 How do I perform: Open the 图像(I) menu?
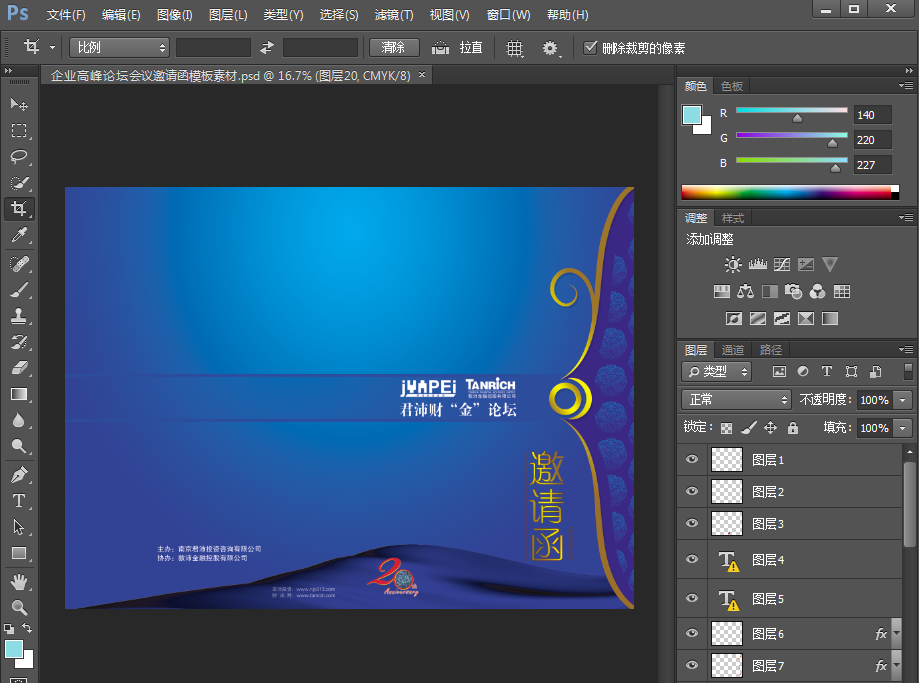tap(175, 15)
